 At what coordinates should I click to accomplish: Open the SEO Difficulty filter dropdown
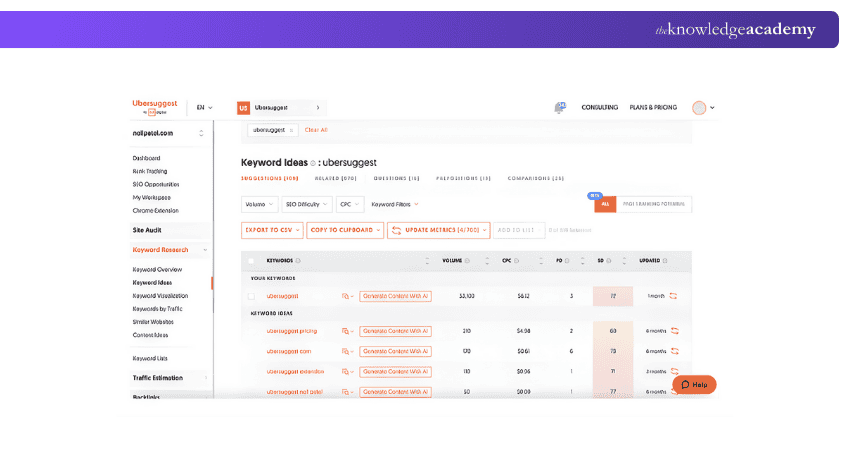pos(307,204)
